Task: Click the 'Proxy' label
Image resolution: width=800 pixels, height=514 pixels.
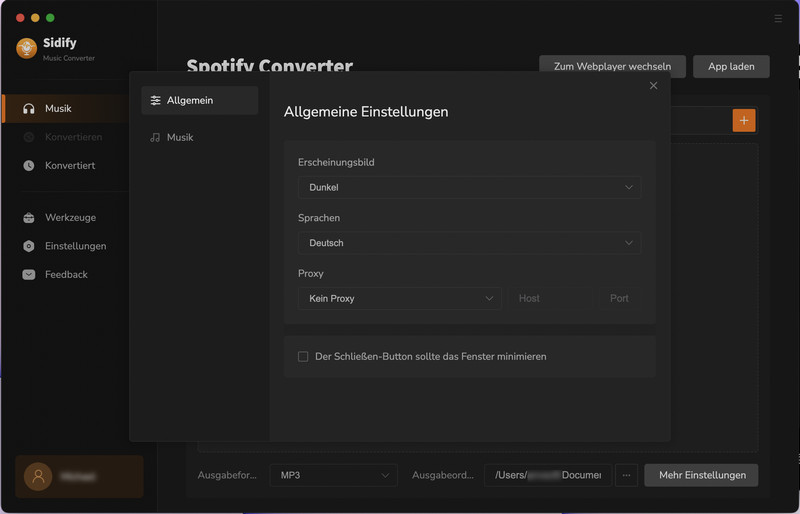Action: [x=311, y=274]
